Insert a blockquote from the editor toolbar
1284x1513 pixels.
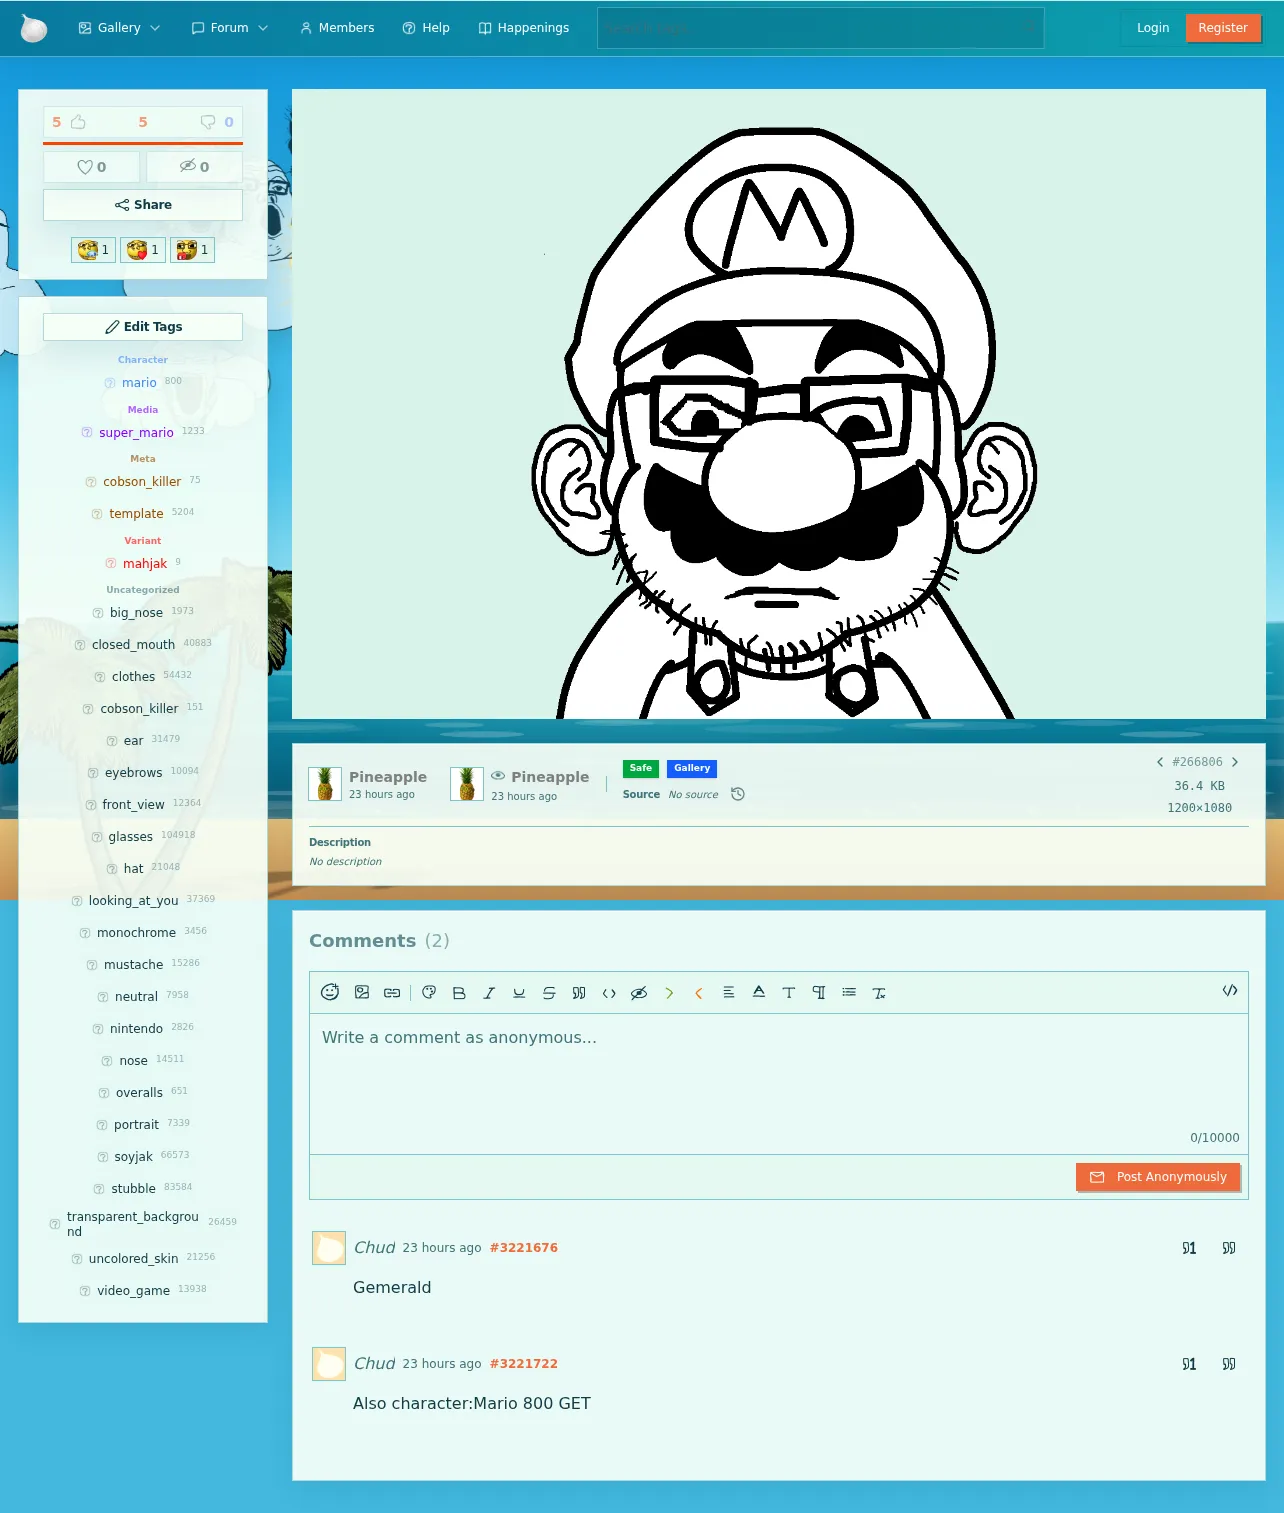[x=579, y=993]
